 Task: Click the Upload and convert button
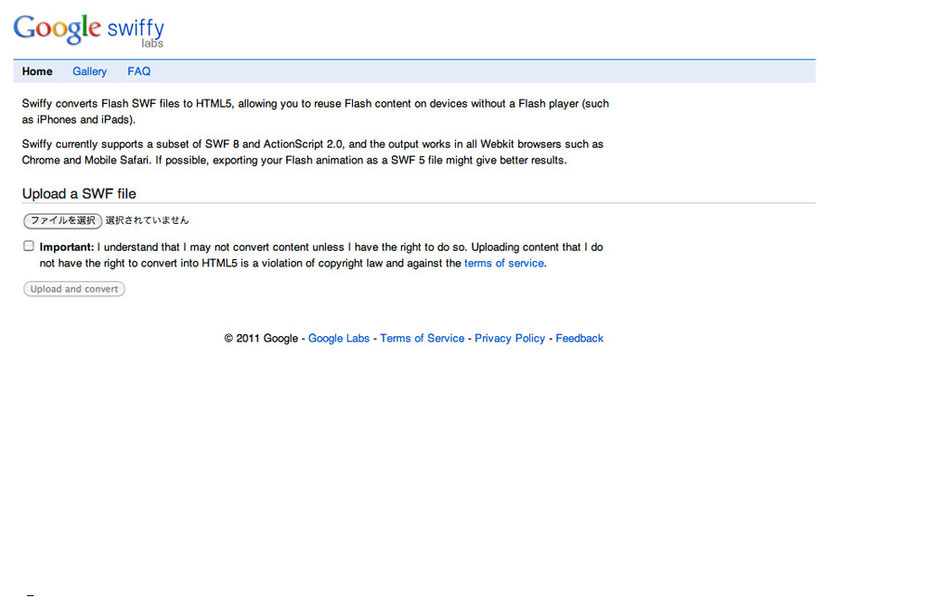click(x=74, y=289)
